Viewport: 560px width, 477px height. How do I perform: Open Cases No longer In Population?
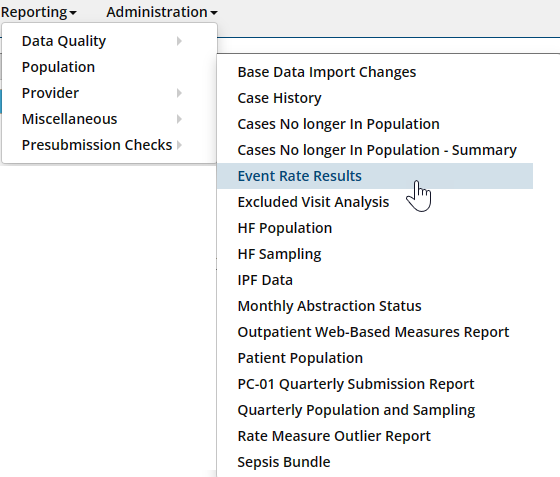pos(338,124)
